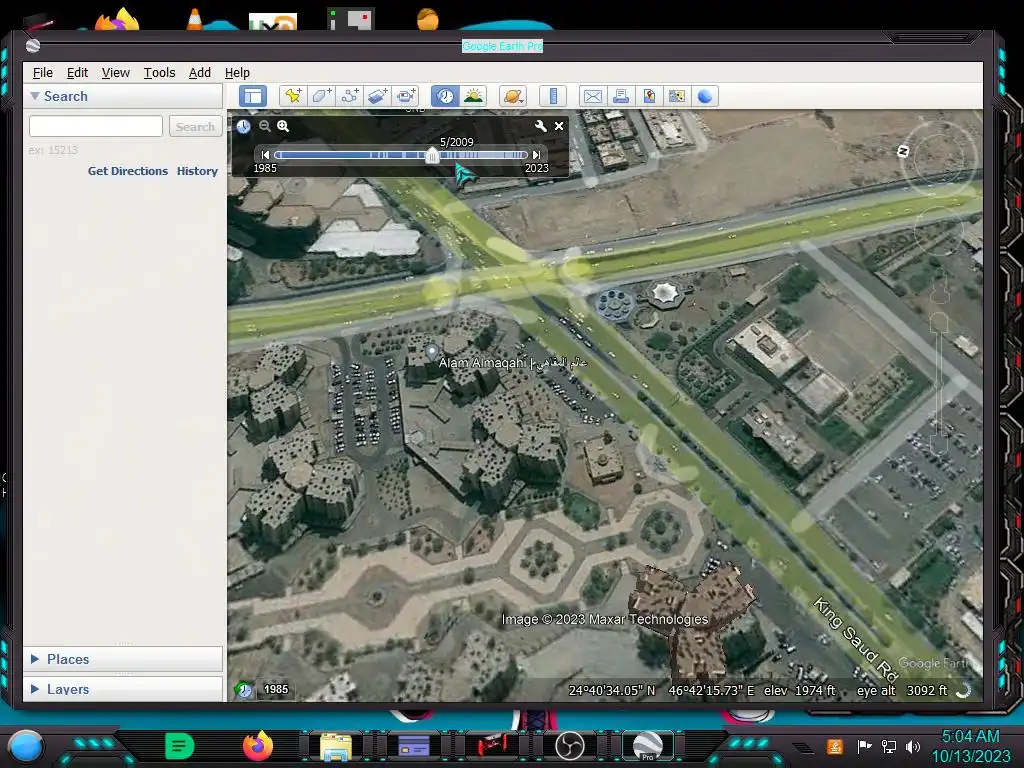Image resolution: width=1024 pixels, height=768 pixels.
Task: Click the Google Earth Pro taskbar icon
Action: tap(648, 746)
